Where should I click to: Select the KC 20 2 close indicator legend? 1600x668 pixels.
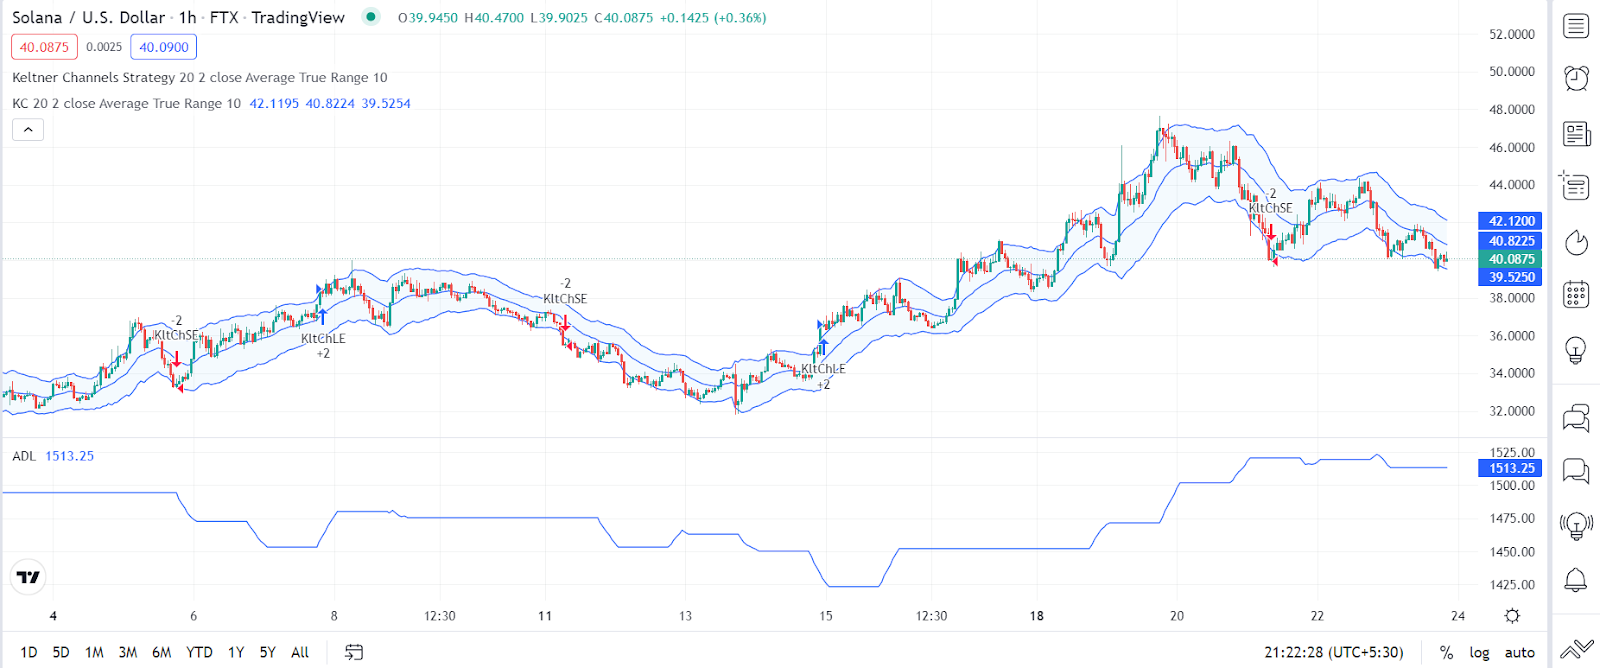(126, 103)
